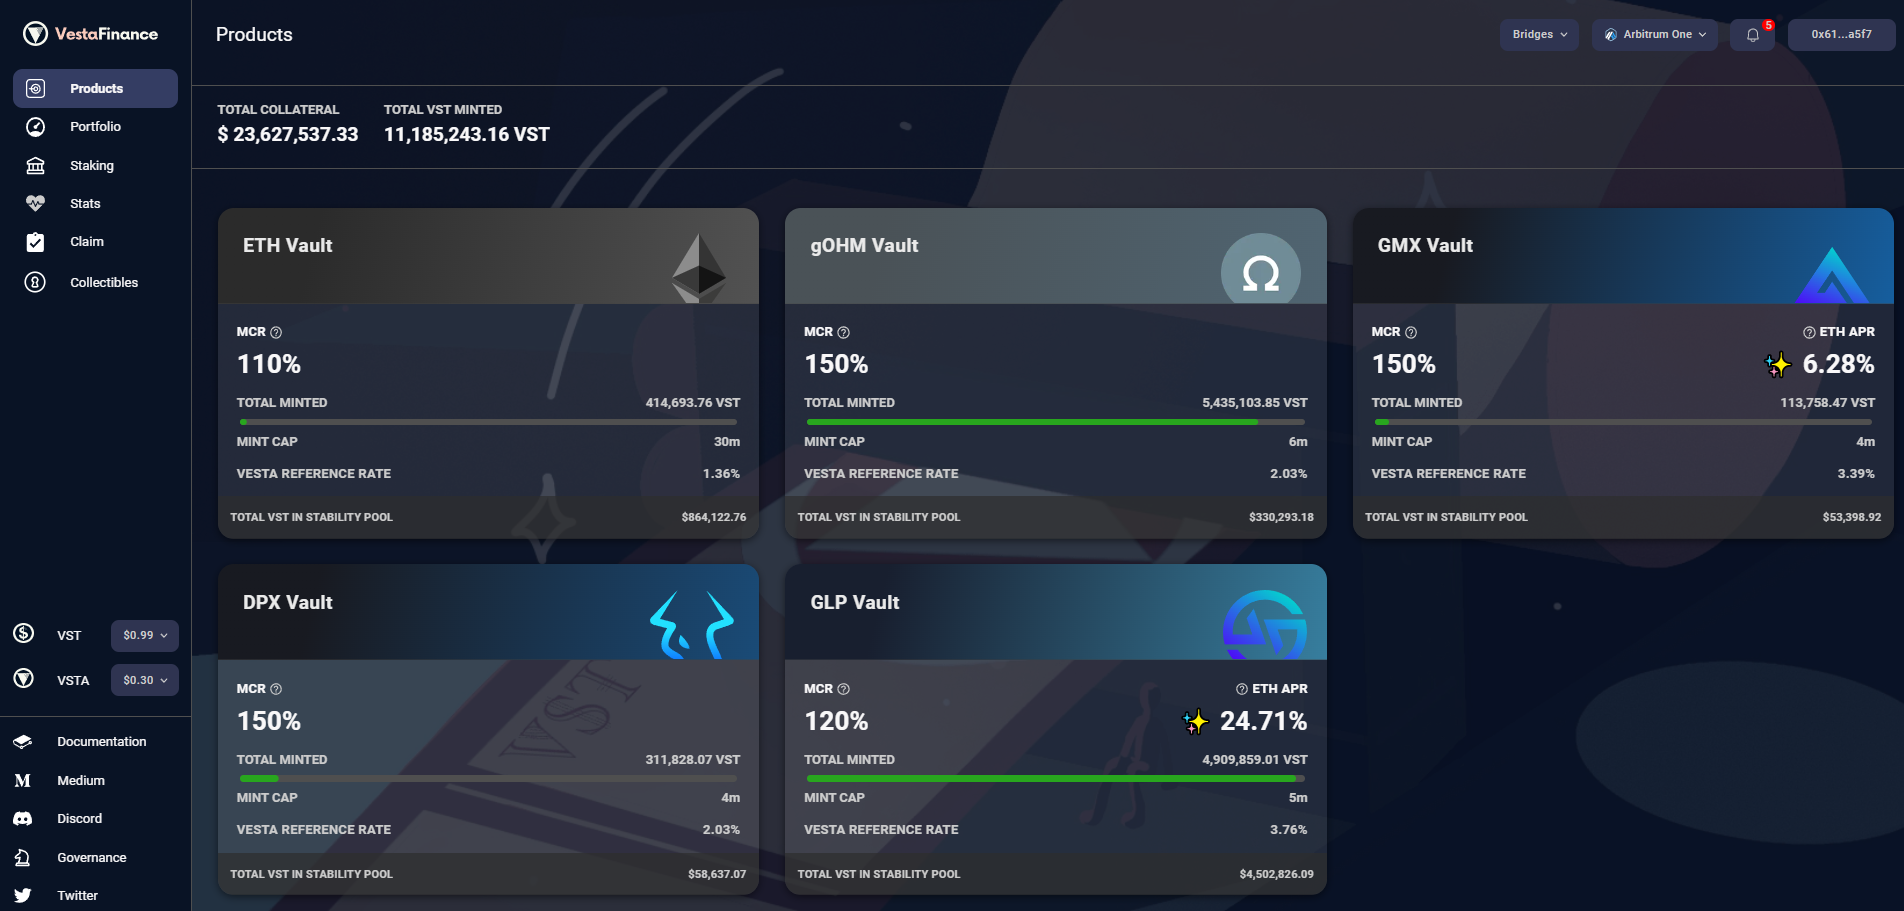This screenshot has height=911, width=1904.
Task: Click the VST dollar coin icon
Action: click(x=24, y=633)
